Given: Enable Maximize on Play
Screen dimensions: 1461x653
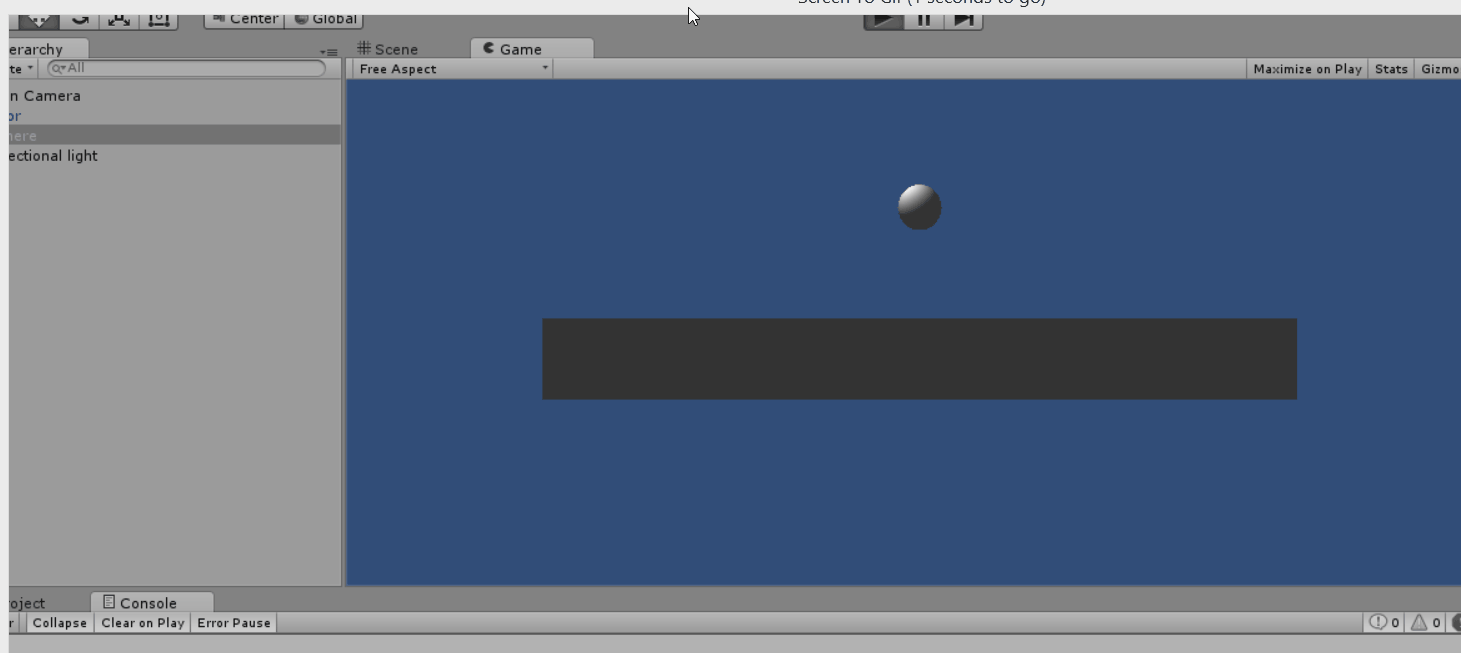Looking at the screenshot, I should click(x=1307, y=69).
